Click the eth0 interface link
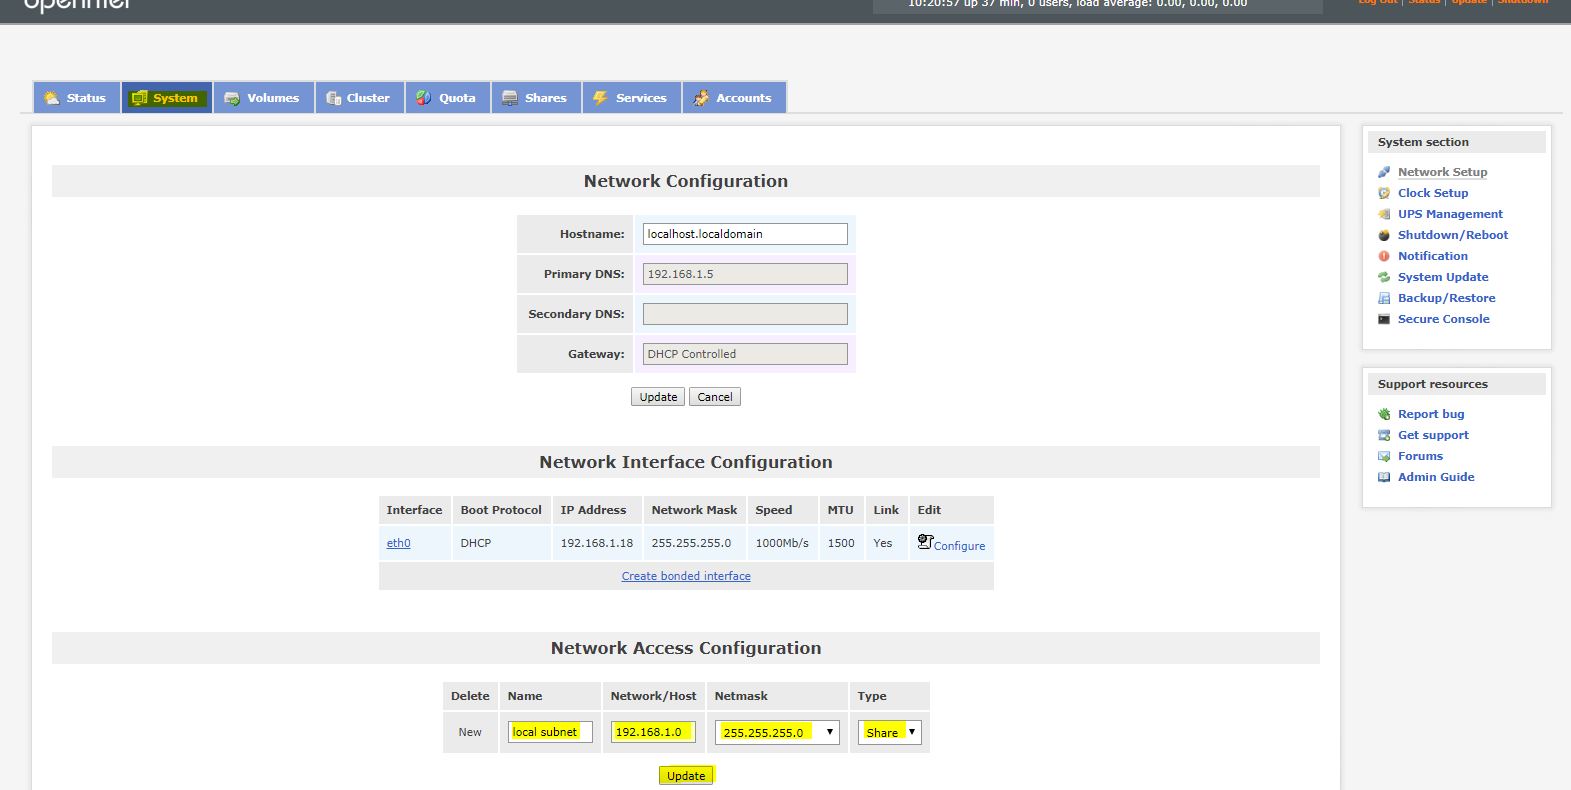 398,543
